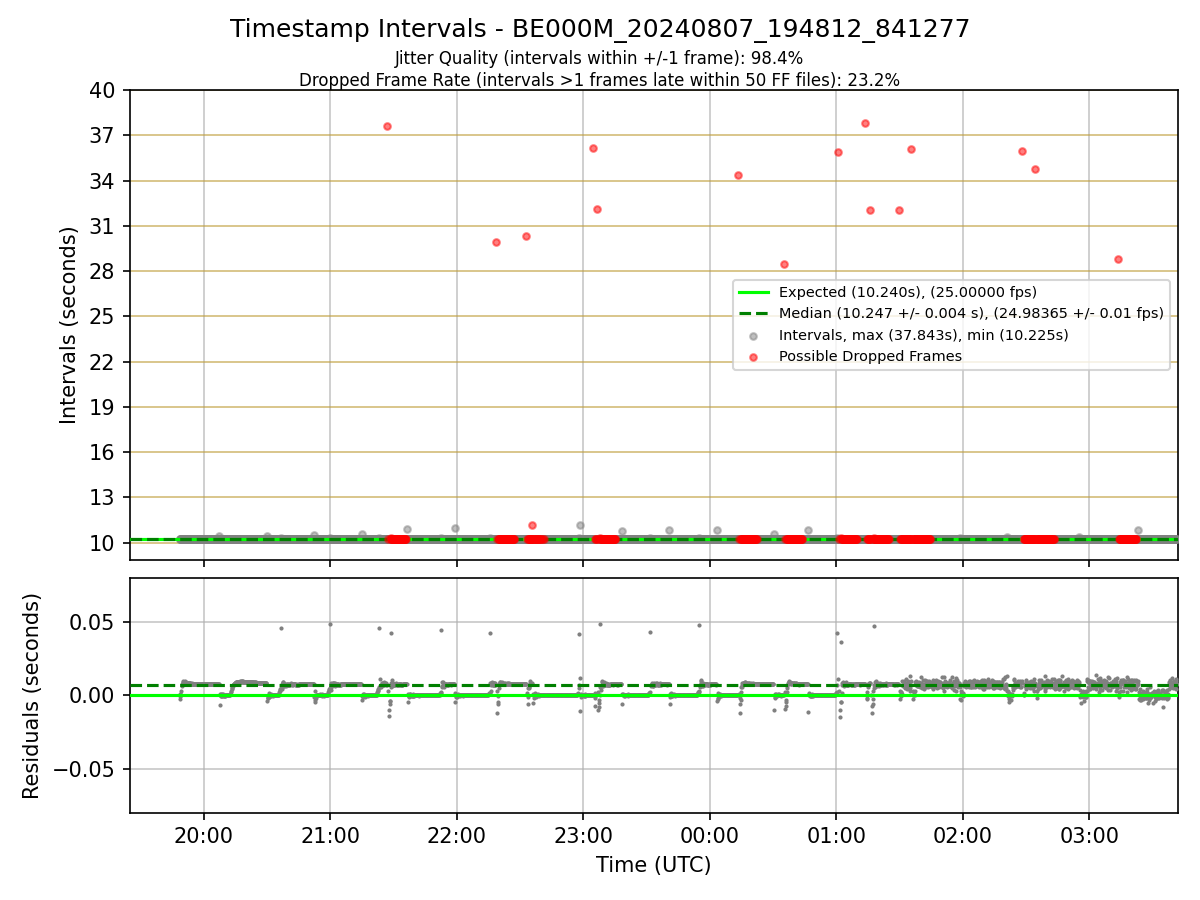Click the "Intervals (seconds)" y-axis label
Viewport: 1200px width, 900px height.
(69, 325)
